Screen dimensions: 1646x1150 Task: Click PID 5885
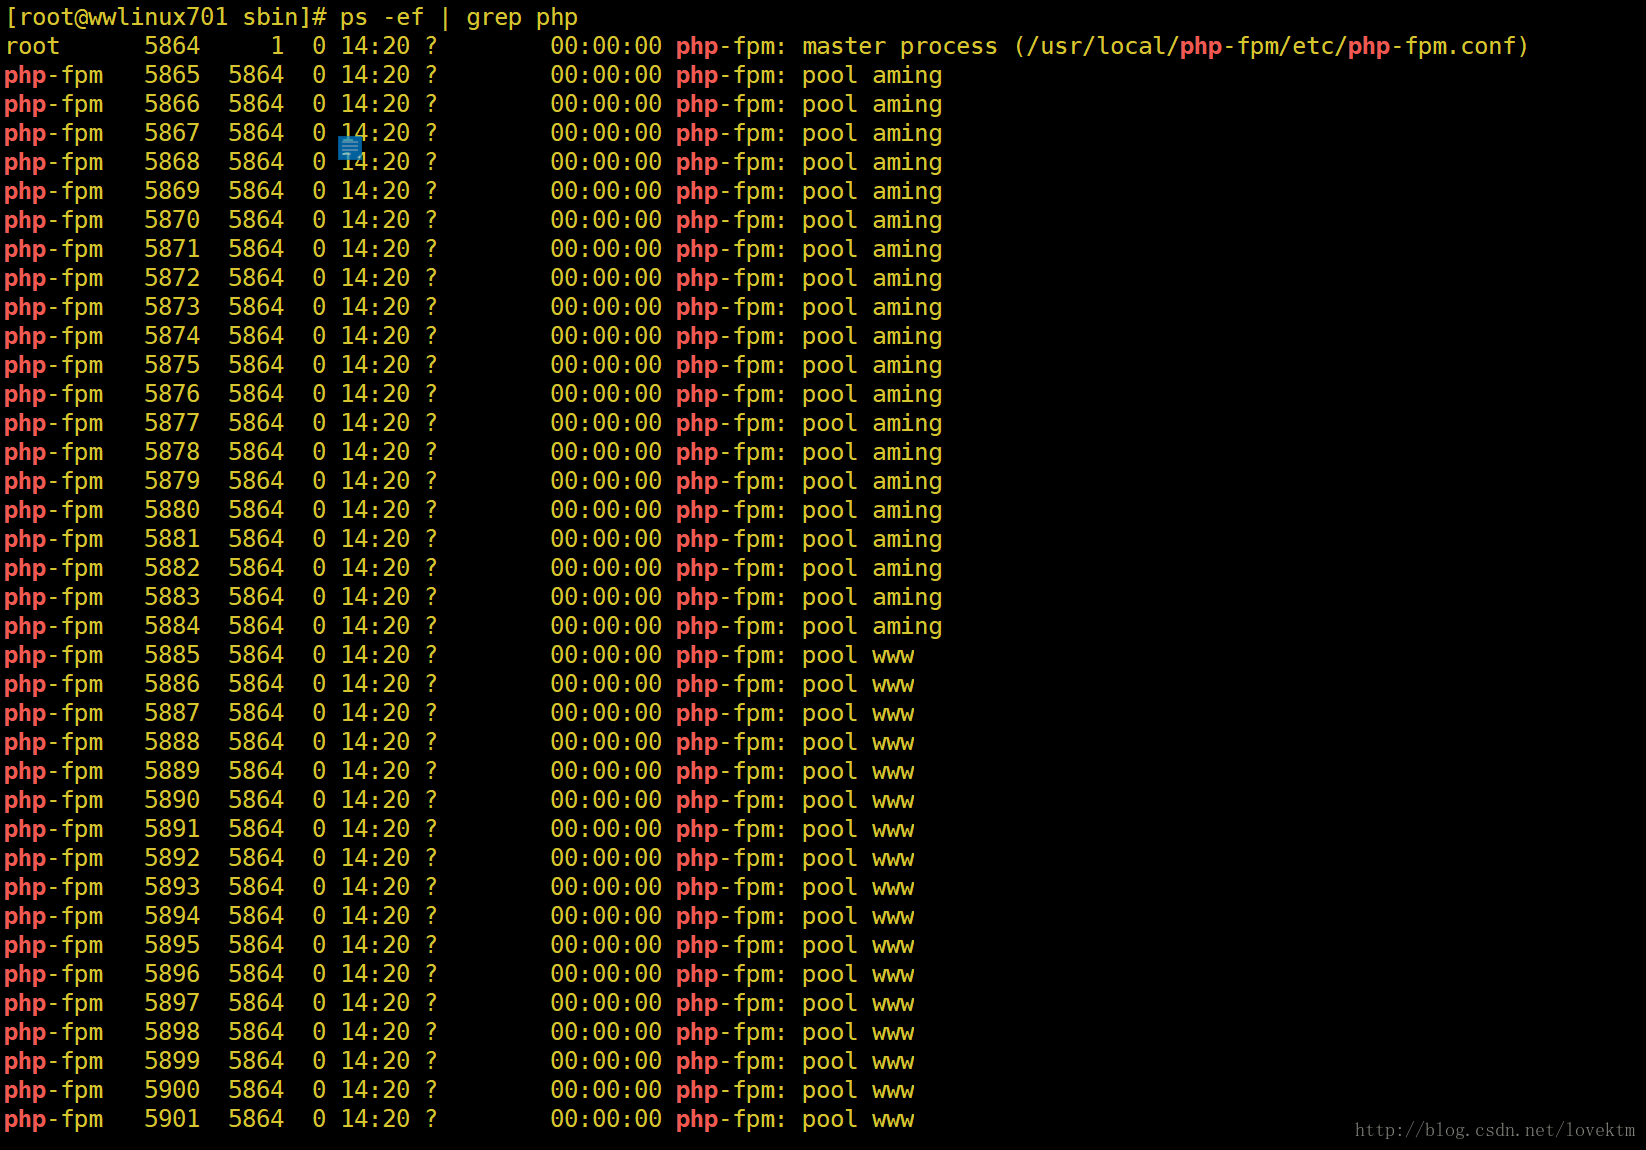coord(172,655)
